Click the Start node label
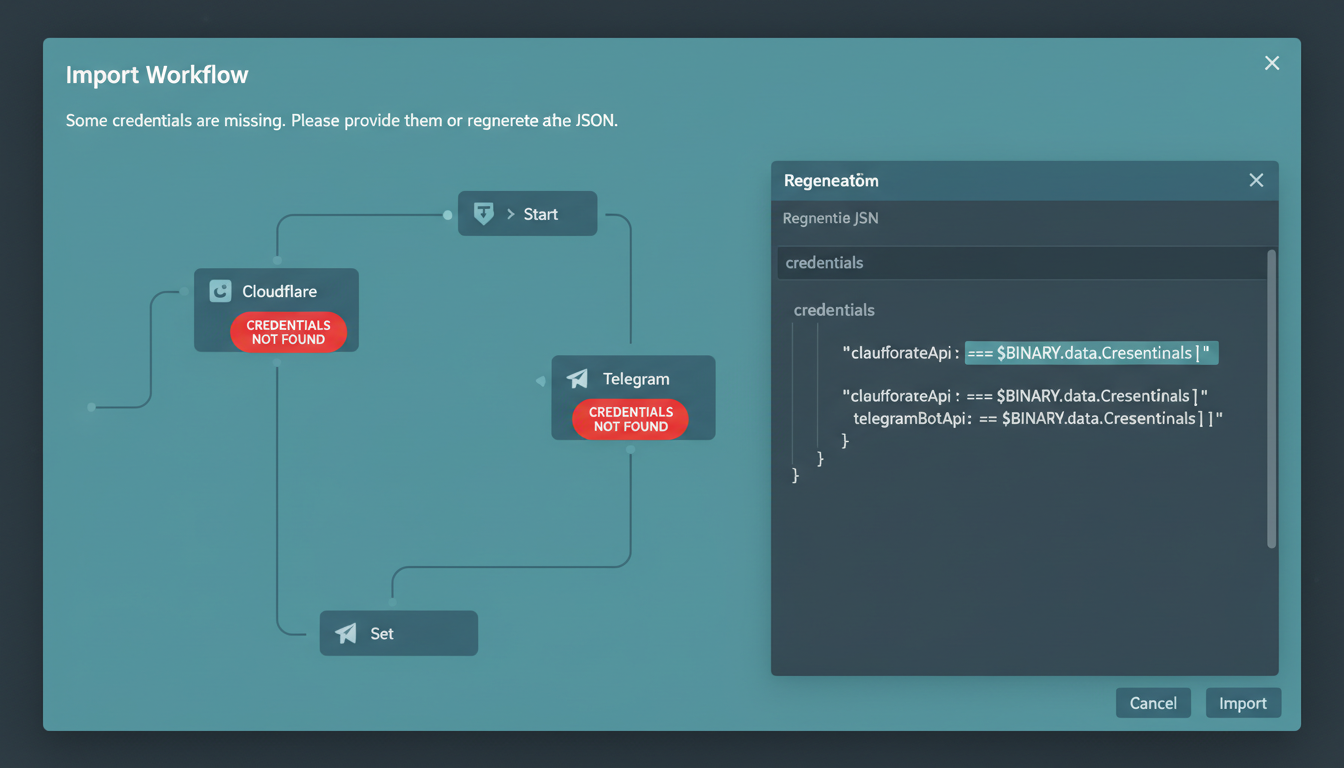The width and height of the screenshot is (1344, 768). click(x=541, y=214)
